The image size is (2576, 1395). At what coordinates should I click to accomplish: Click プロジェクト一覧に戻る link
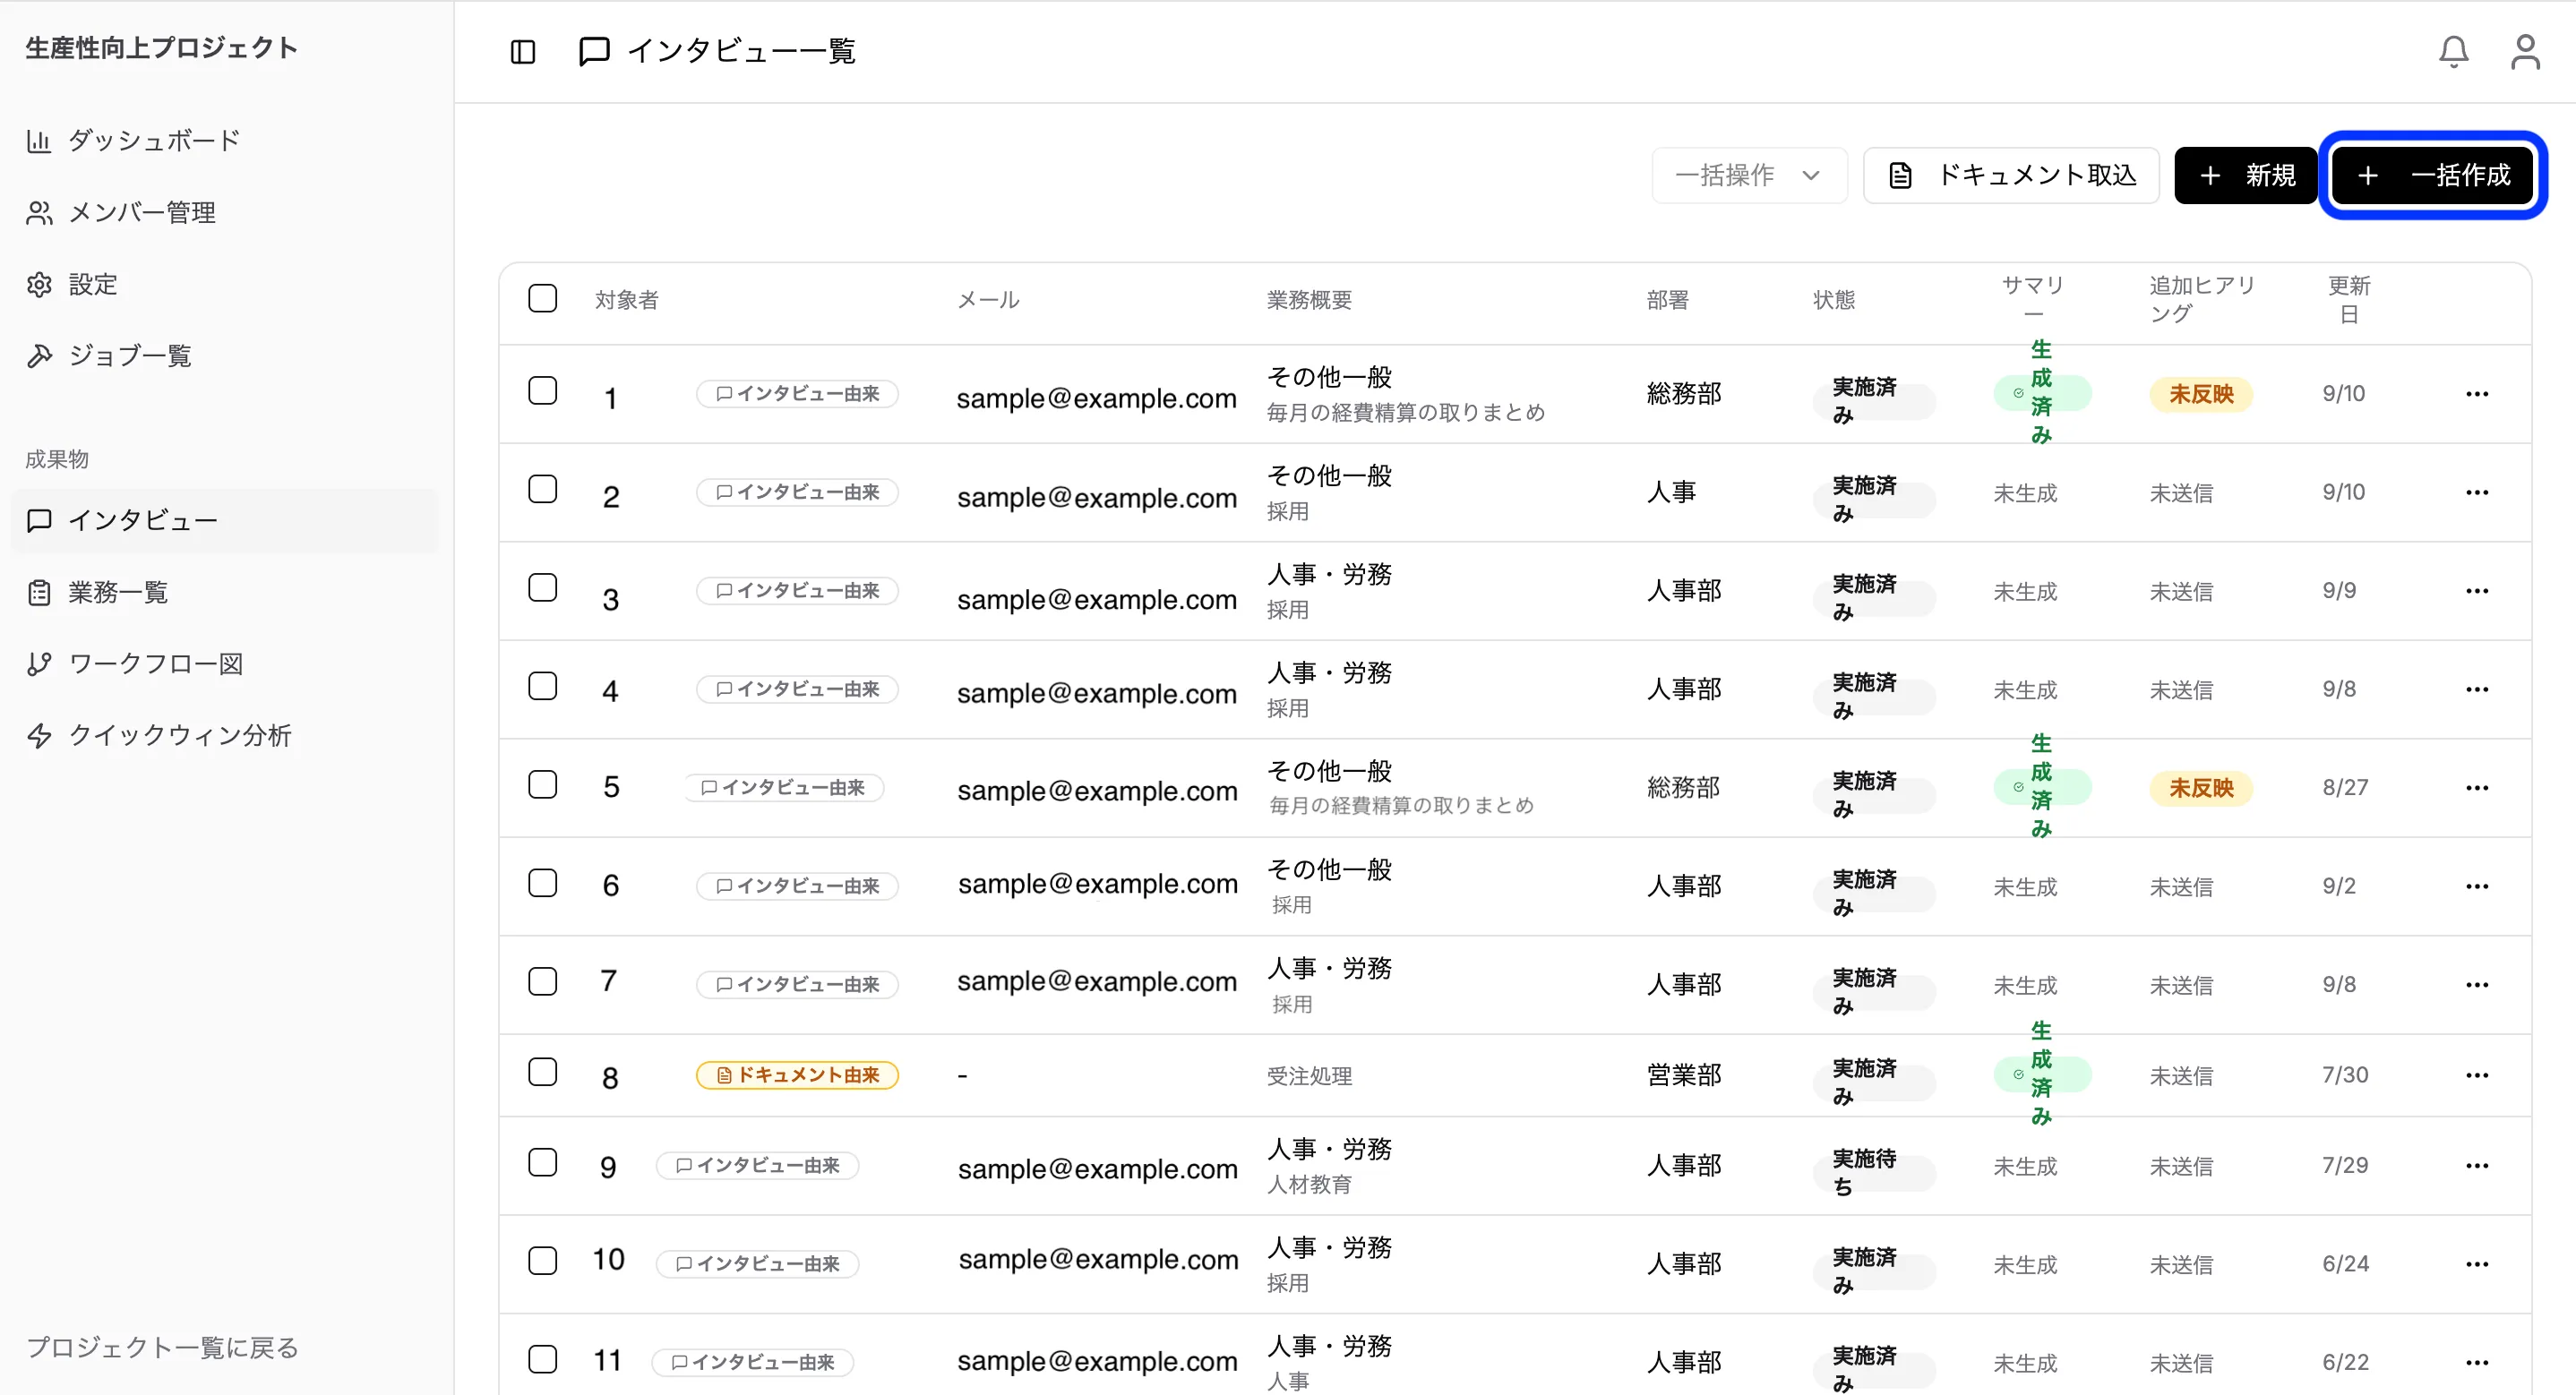(162, 1347)
